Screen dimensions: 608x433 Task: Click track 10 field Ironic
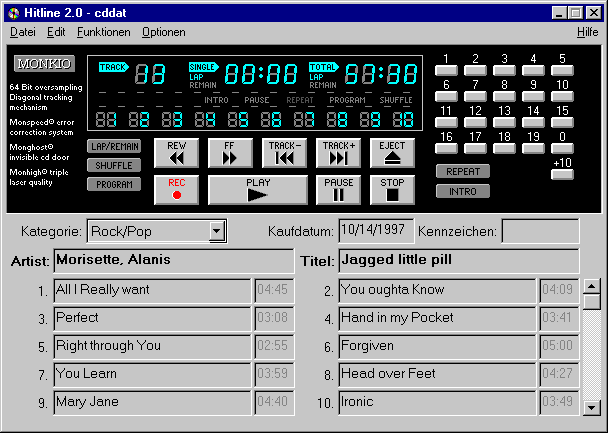pos(437,403)
